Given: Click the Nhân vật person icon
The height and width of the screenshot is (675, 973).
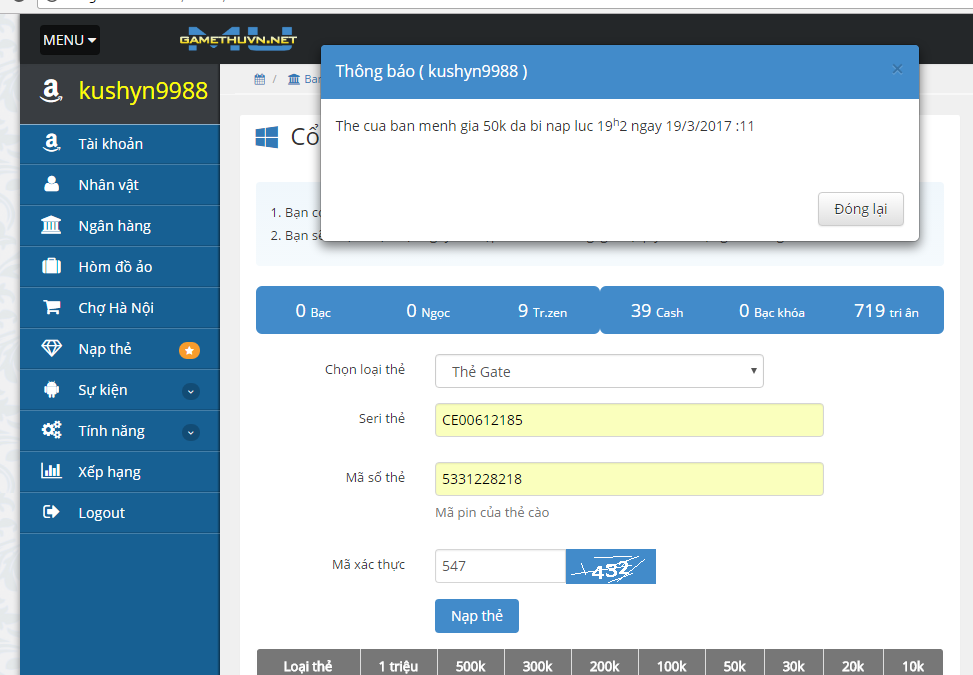Looking at the screenshot, I should coord(52,184).
